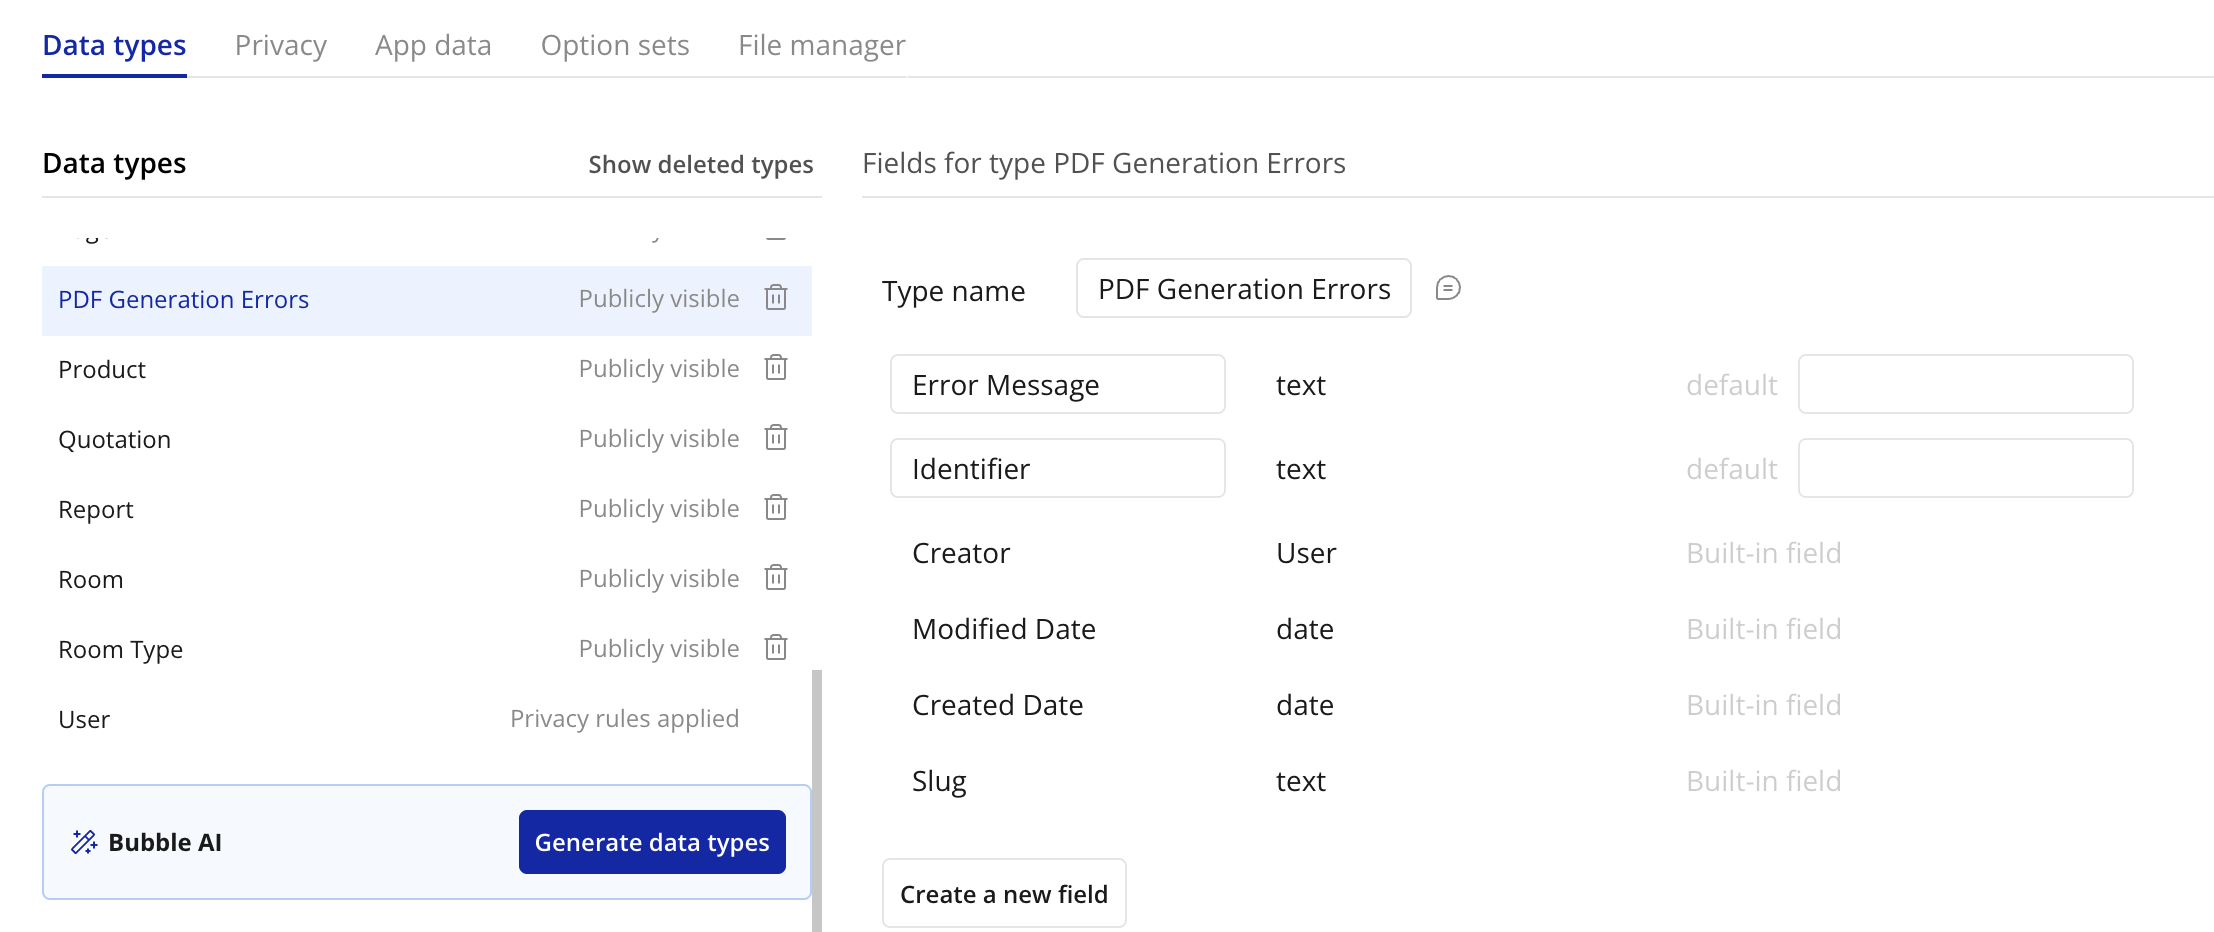Delete the PDF Generation Errors data type
The width and height of the screenshot is (2214, 932).
(776, 298)
